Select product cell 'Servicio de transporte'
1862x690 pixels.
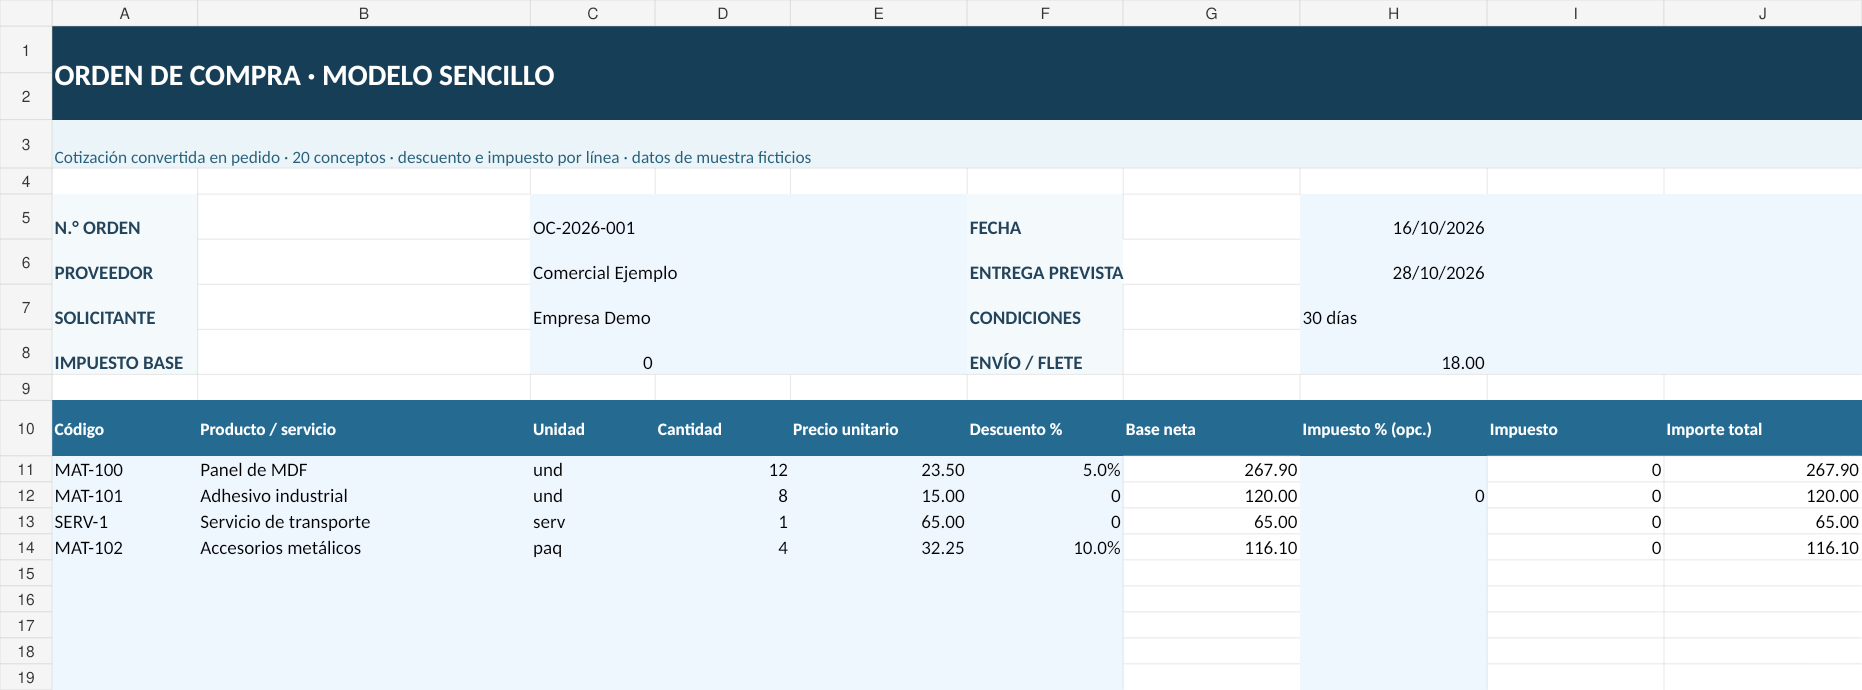click(x=364, y=522)
